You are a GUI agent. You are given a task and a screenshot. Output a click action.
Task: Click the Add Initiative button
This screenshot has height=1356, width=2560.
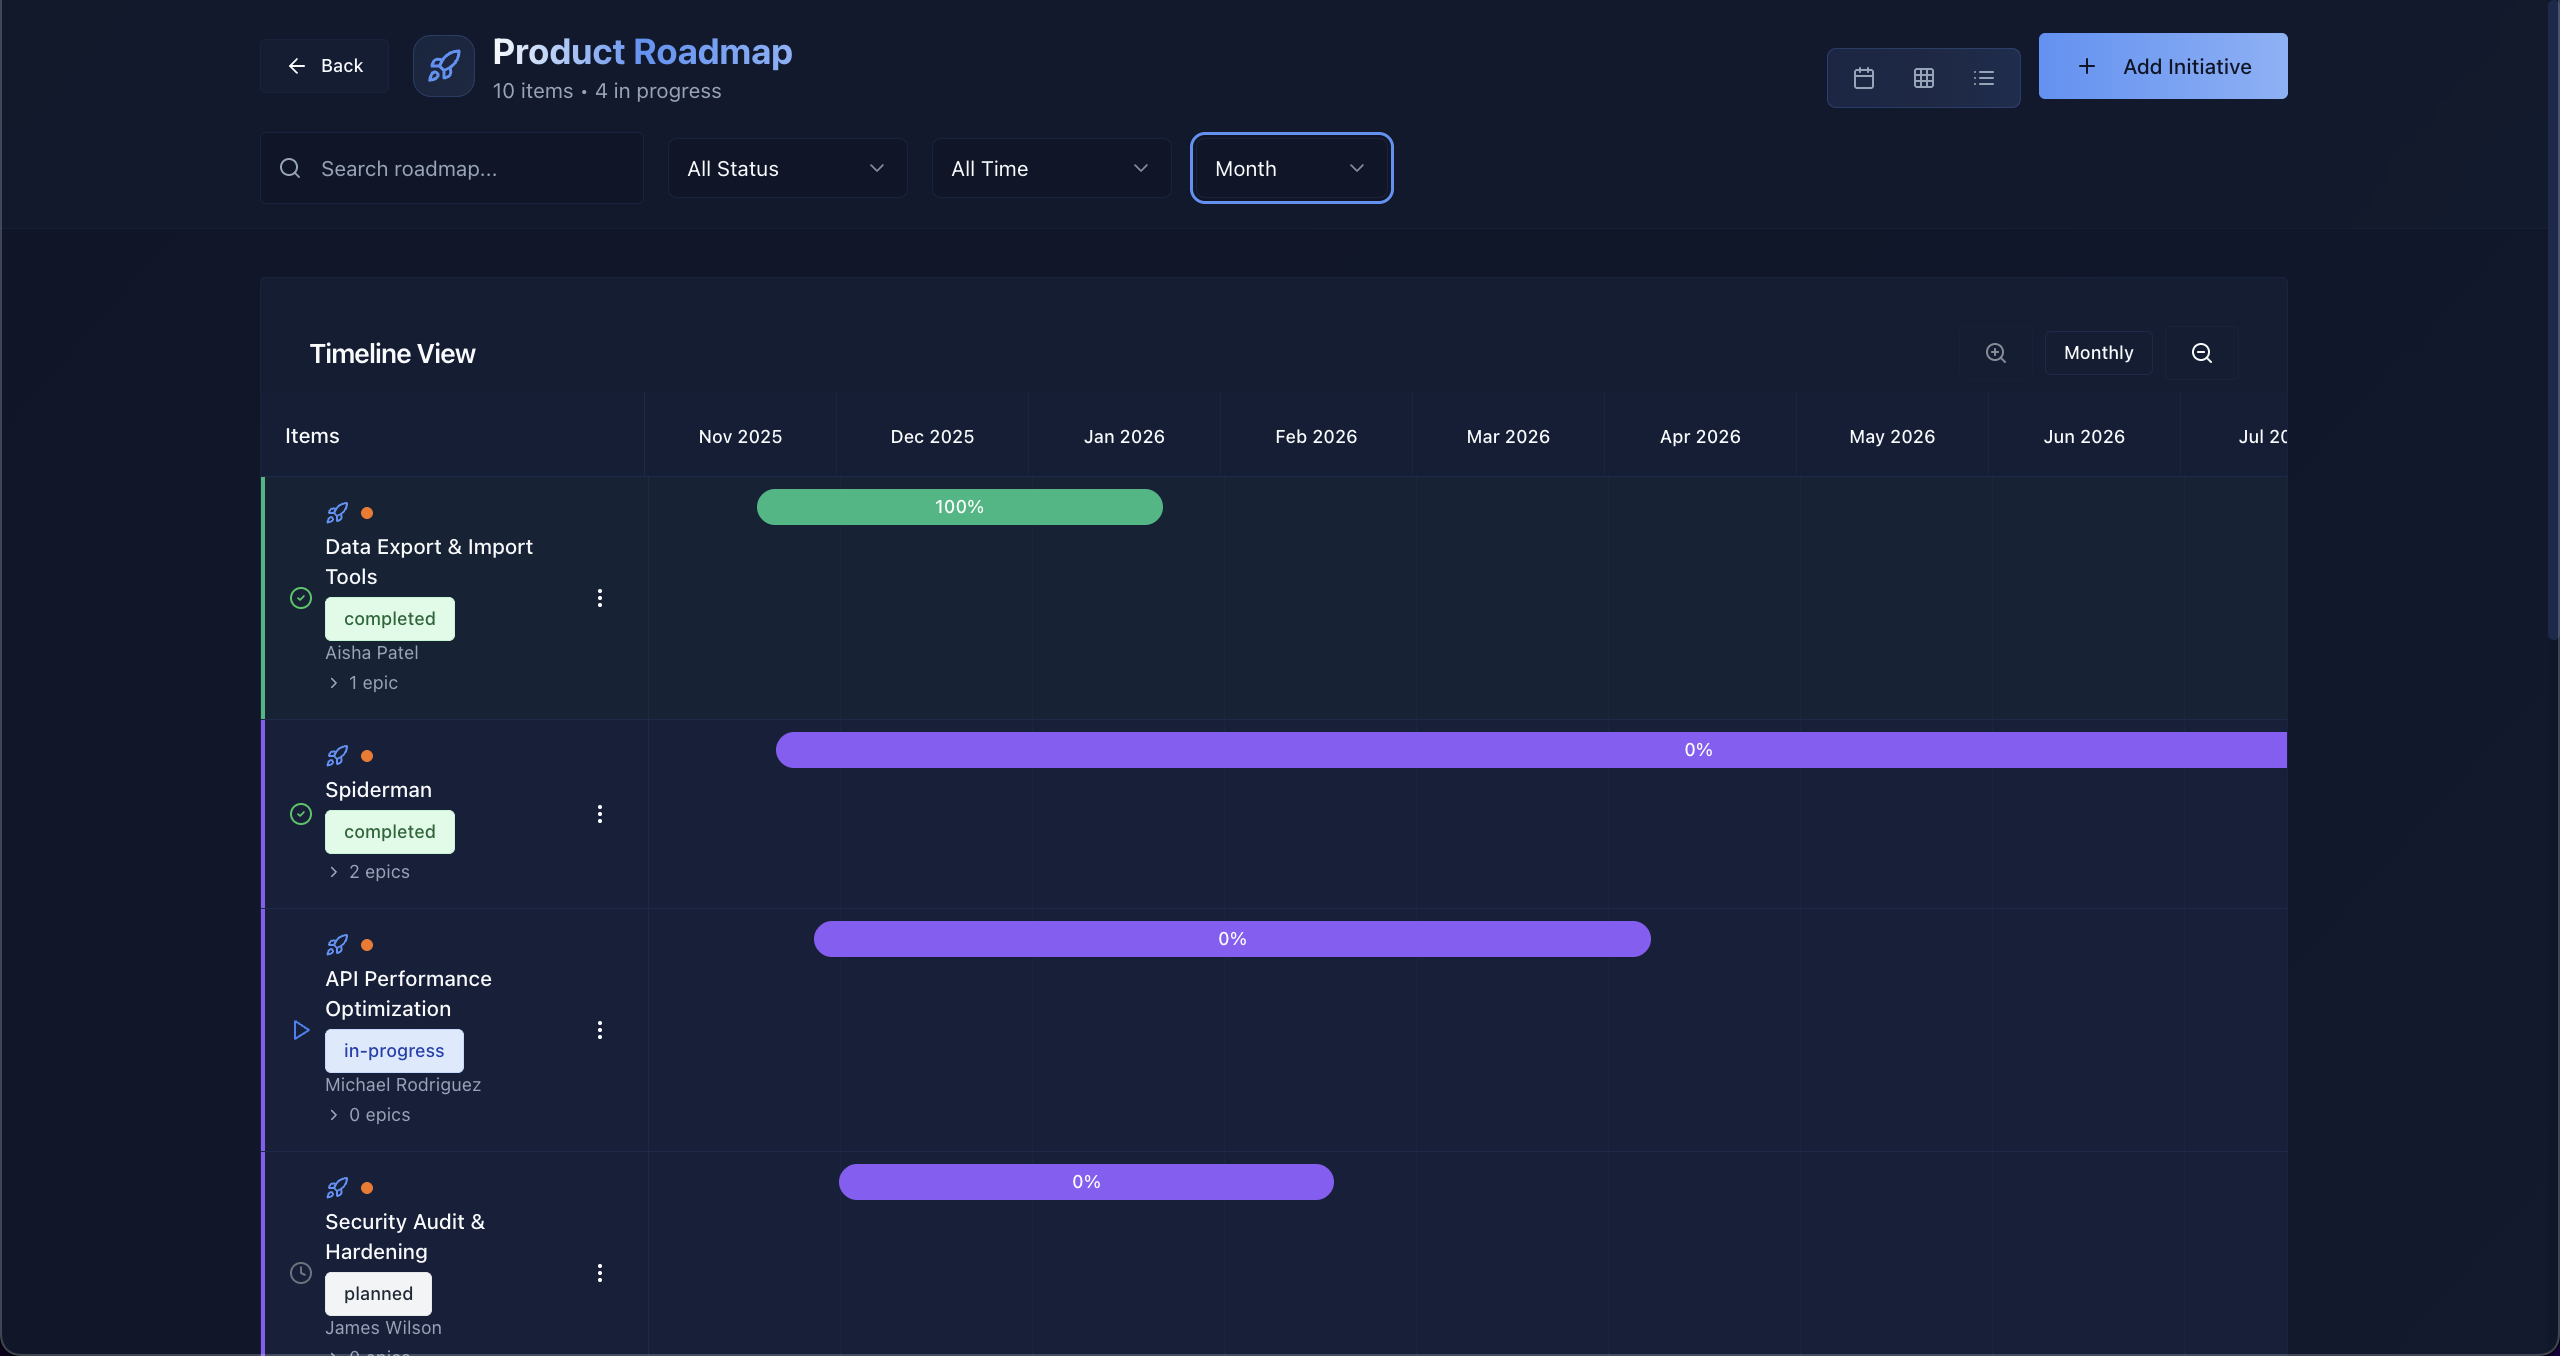[x=2162, y=66]
